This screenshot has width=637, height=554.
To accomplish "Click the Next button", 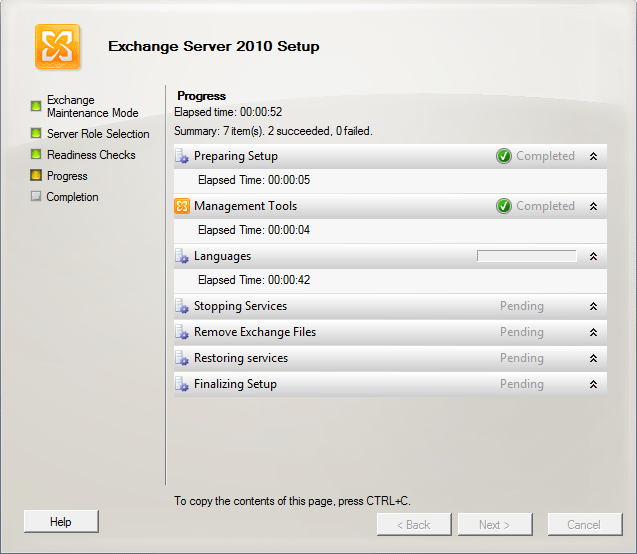I will coord(495,525).
